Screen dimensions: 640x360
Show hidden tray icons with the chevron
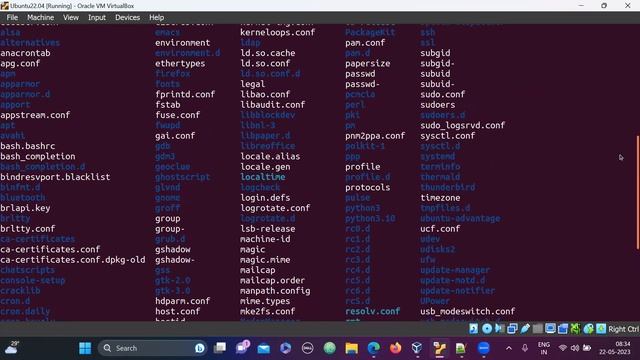click(x=509, y=348)
